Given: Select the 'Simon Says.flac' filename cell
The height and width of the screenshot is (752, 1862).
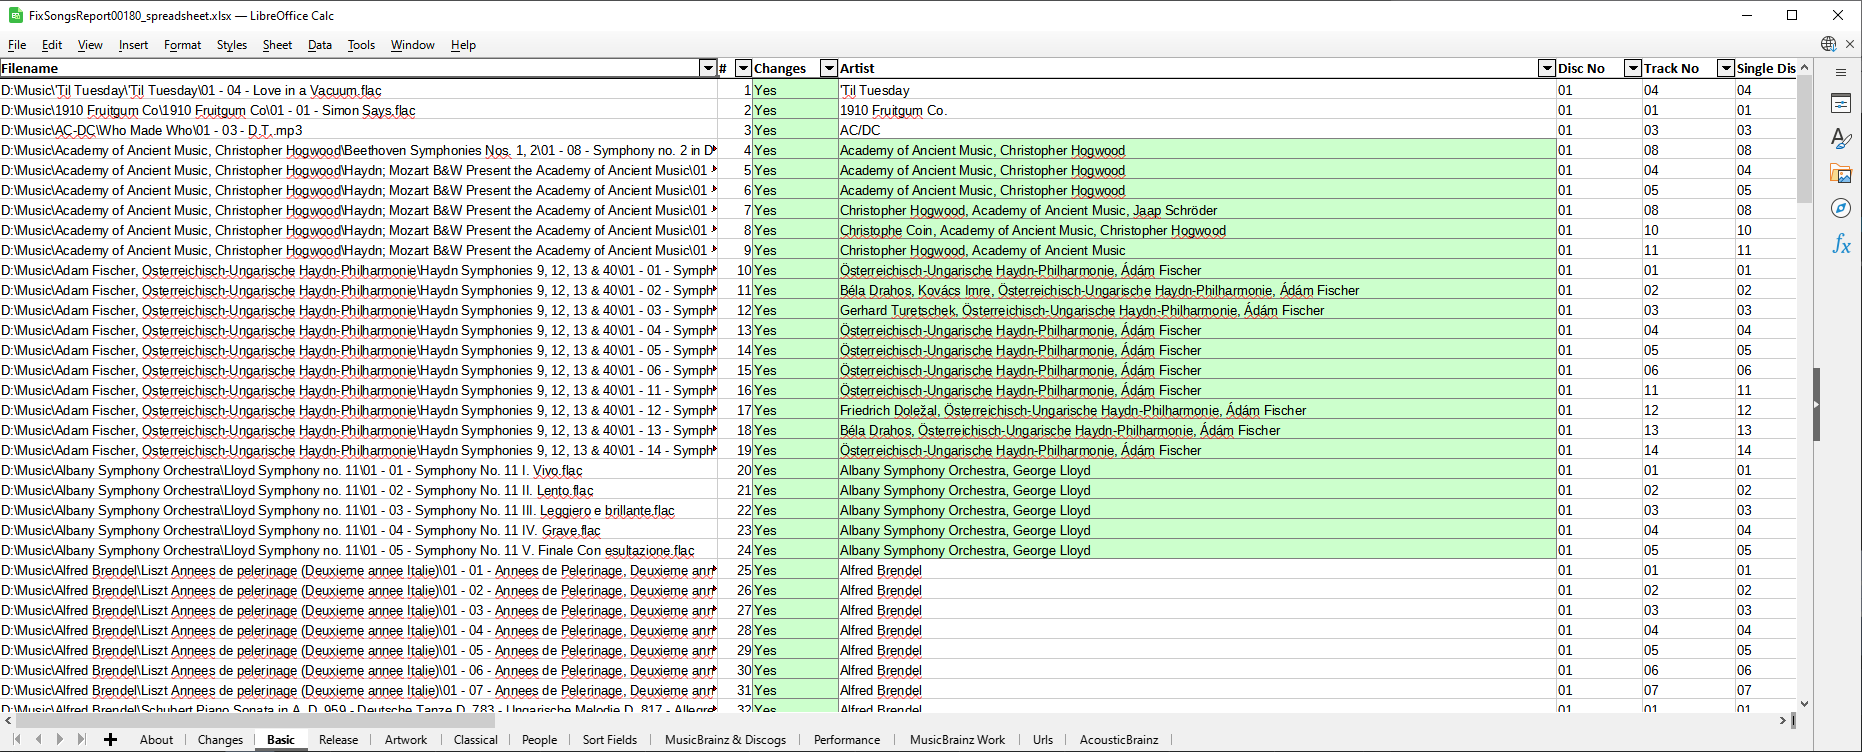Looking at the screenshot, I should 359,110.
